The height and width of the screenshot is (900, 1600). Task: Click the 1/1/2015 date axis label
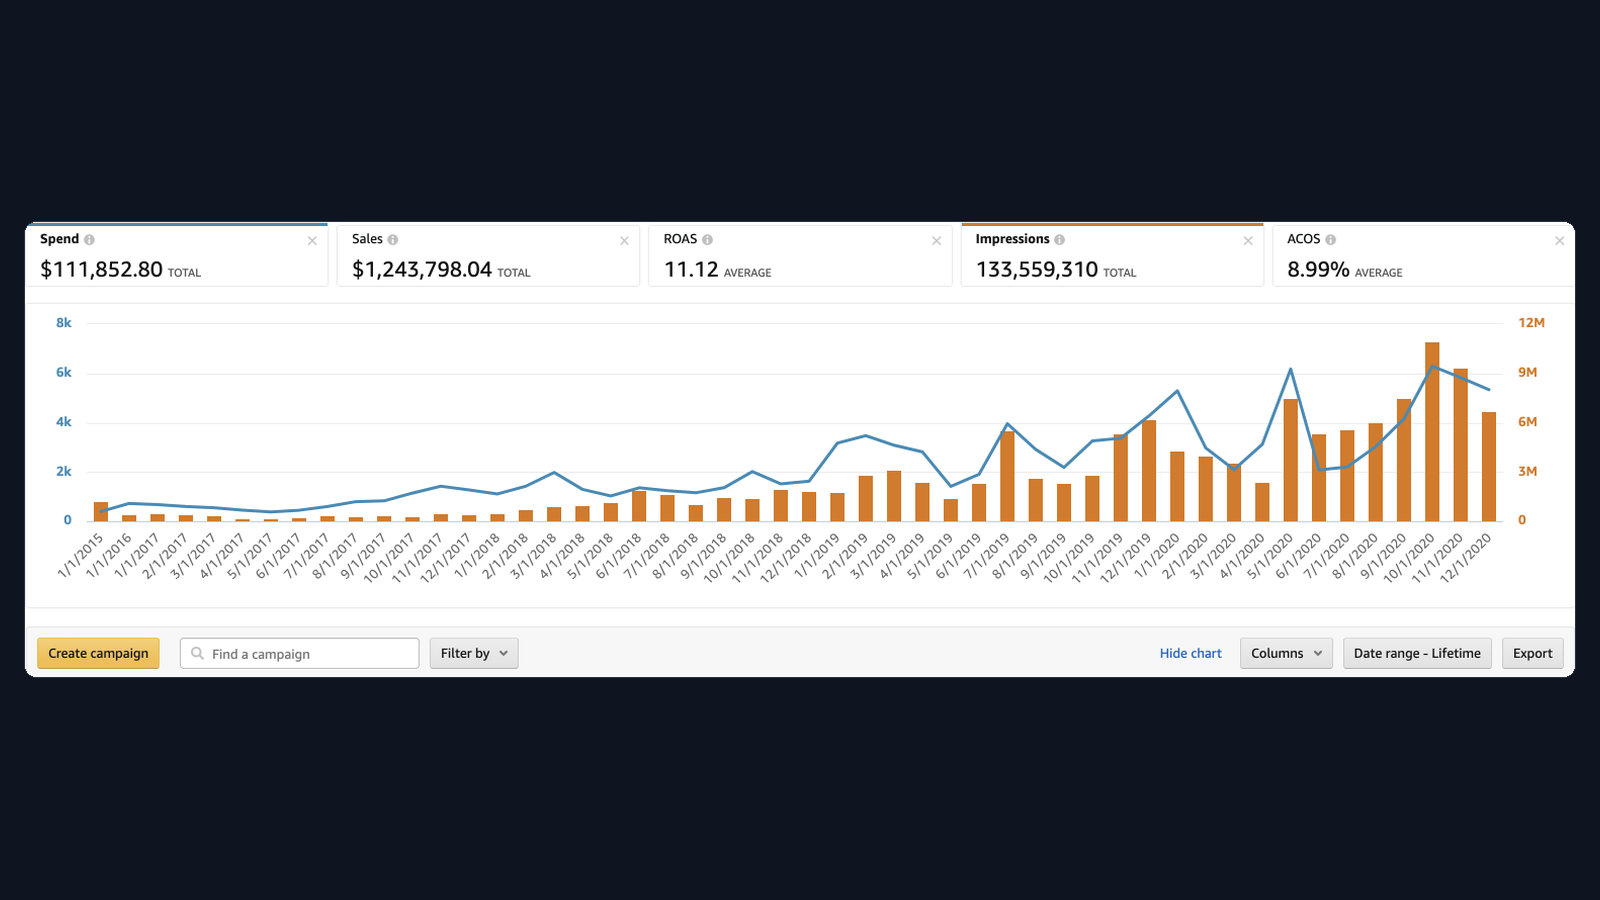pyautogui.click(x=82, y=555)
